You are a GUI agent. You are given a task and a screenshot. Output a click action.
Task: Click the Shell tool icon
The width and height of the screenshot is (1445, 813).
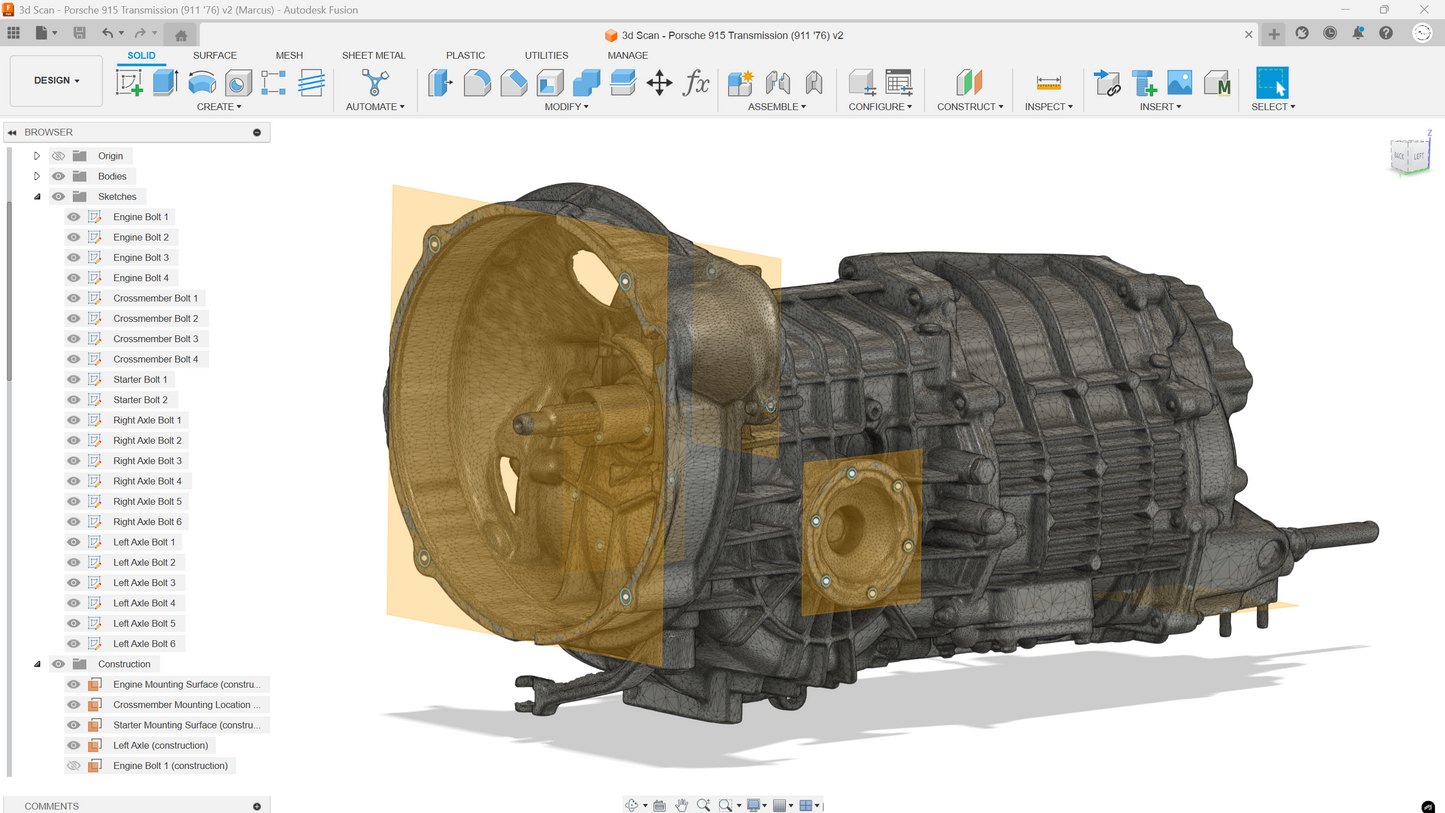pyautogui.click(x=550, y=83)
